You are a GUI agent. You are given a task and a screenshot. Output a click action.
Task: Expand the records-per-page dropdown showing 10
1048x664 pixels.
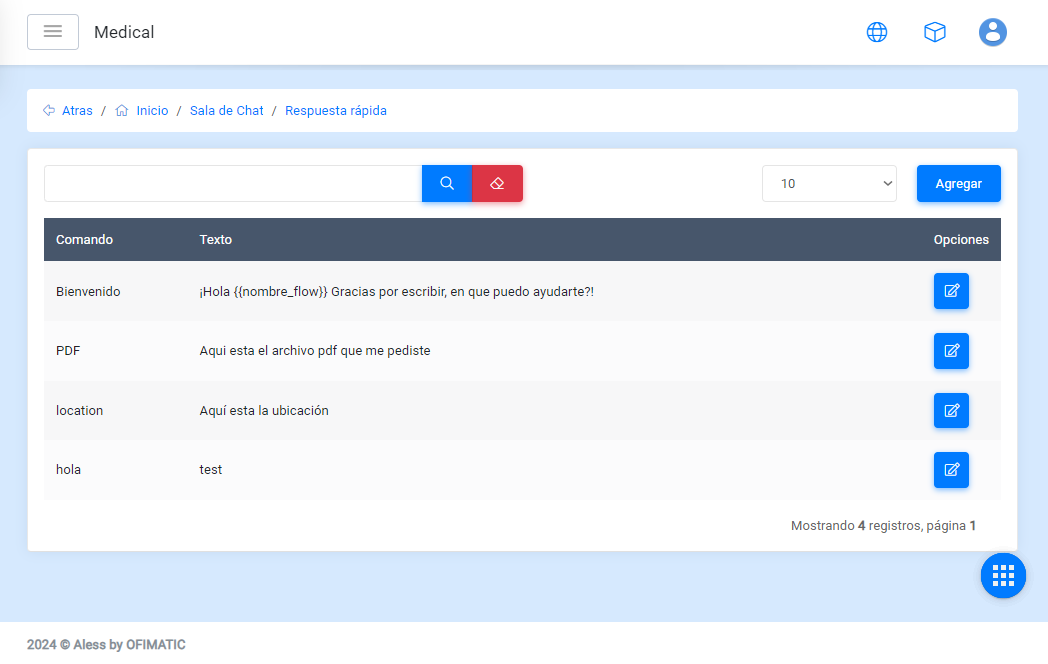coord(829,184)
